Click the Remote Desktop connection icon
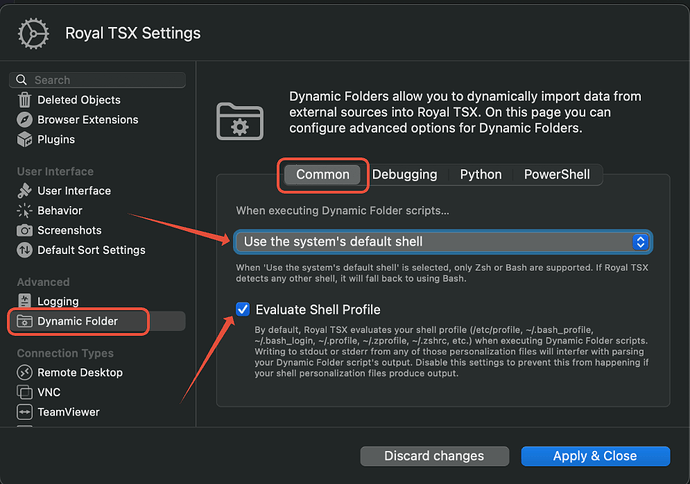This screenshot has width=690, height=484. tap(25, 373)
